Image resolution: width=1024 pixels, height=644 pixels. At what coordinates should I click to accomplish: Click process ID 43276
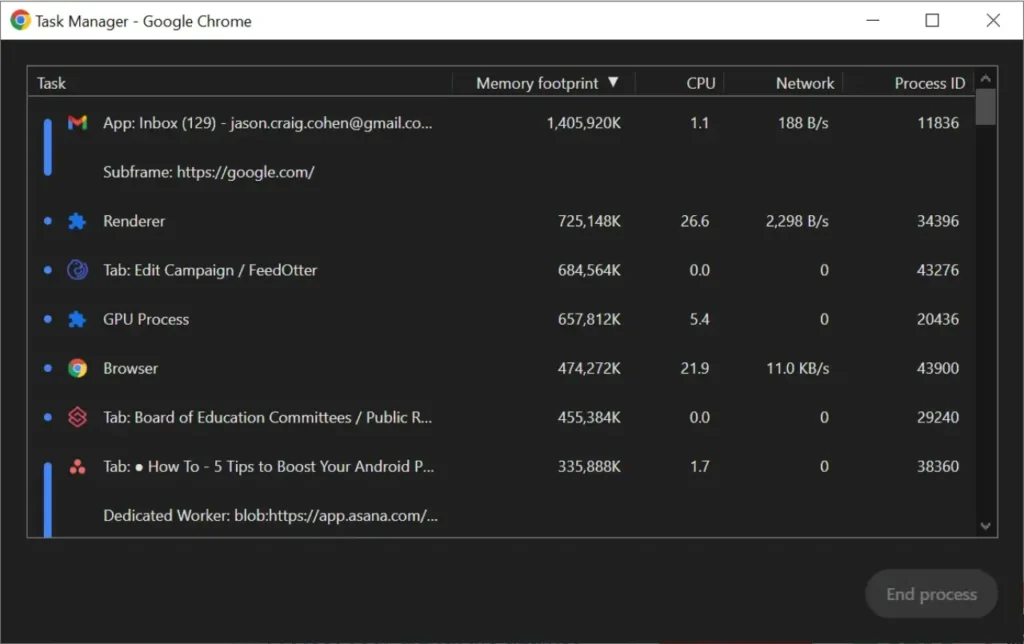(x=938, y=270)
